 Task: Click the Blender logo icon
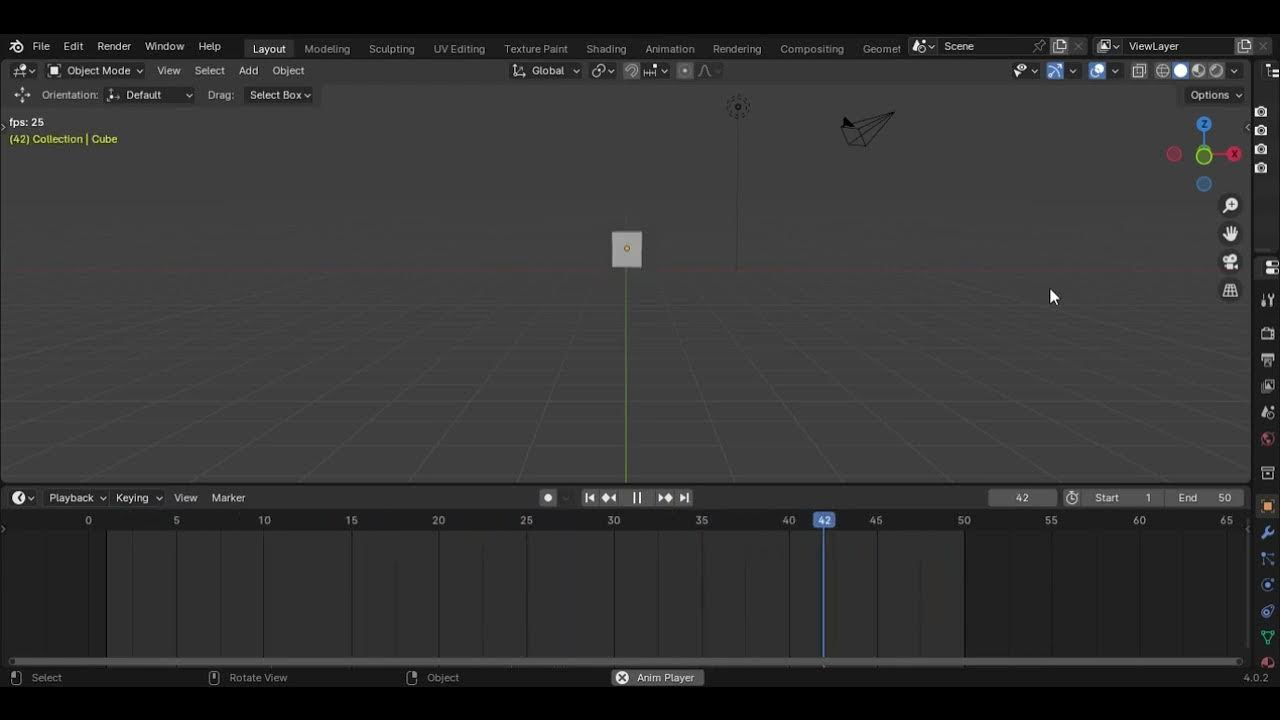[16, 47]
